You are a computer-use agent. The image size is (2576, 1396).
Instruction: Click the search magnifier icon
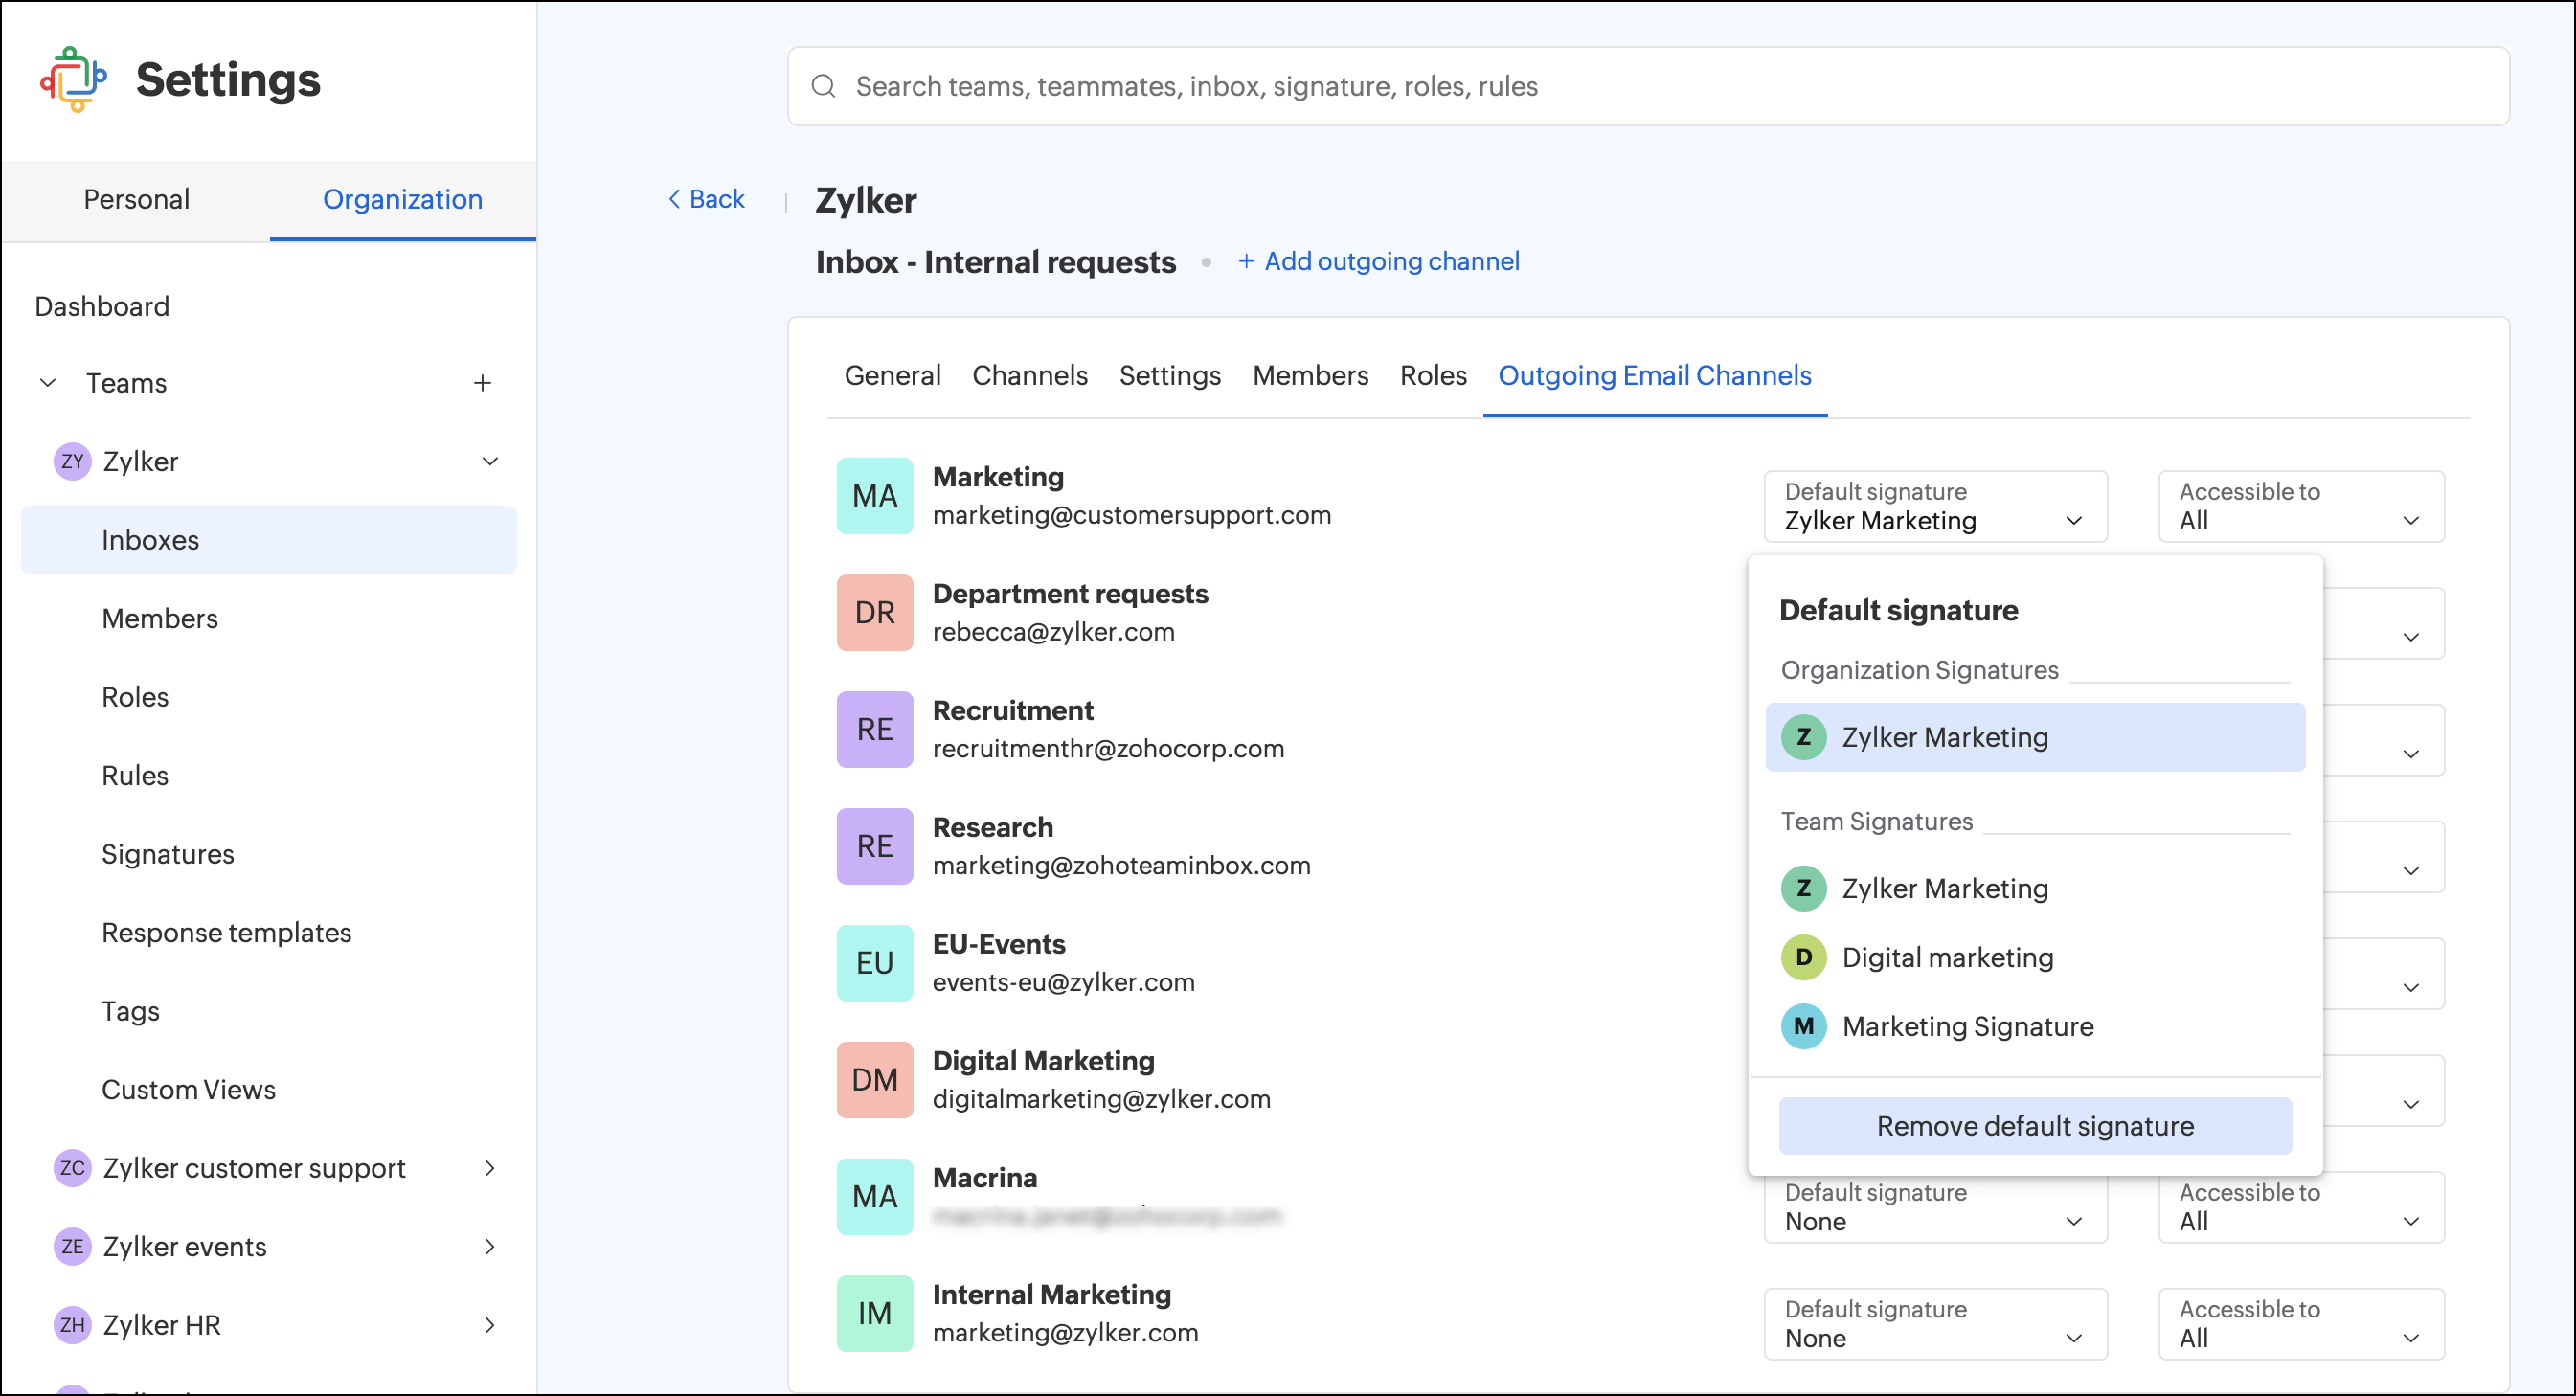[823, 86]
